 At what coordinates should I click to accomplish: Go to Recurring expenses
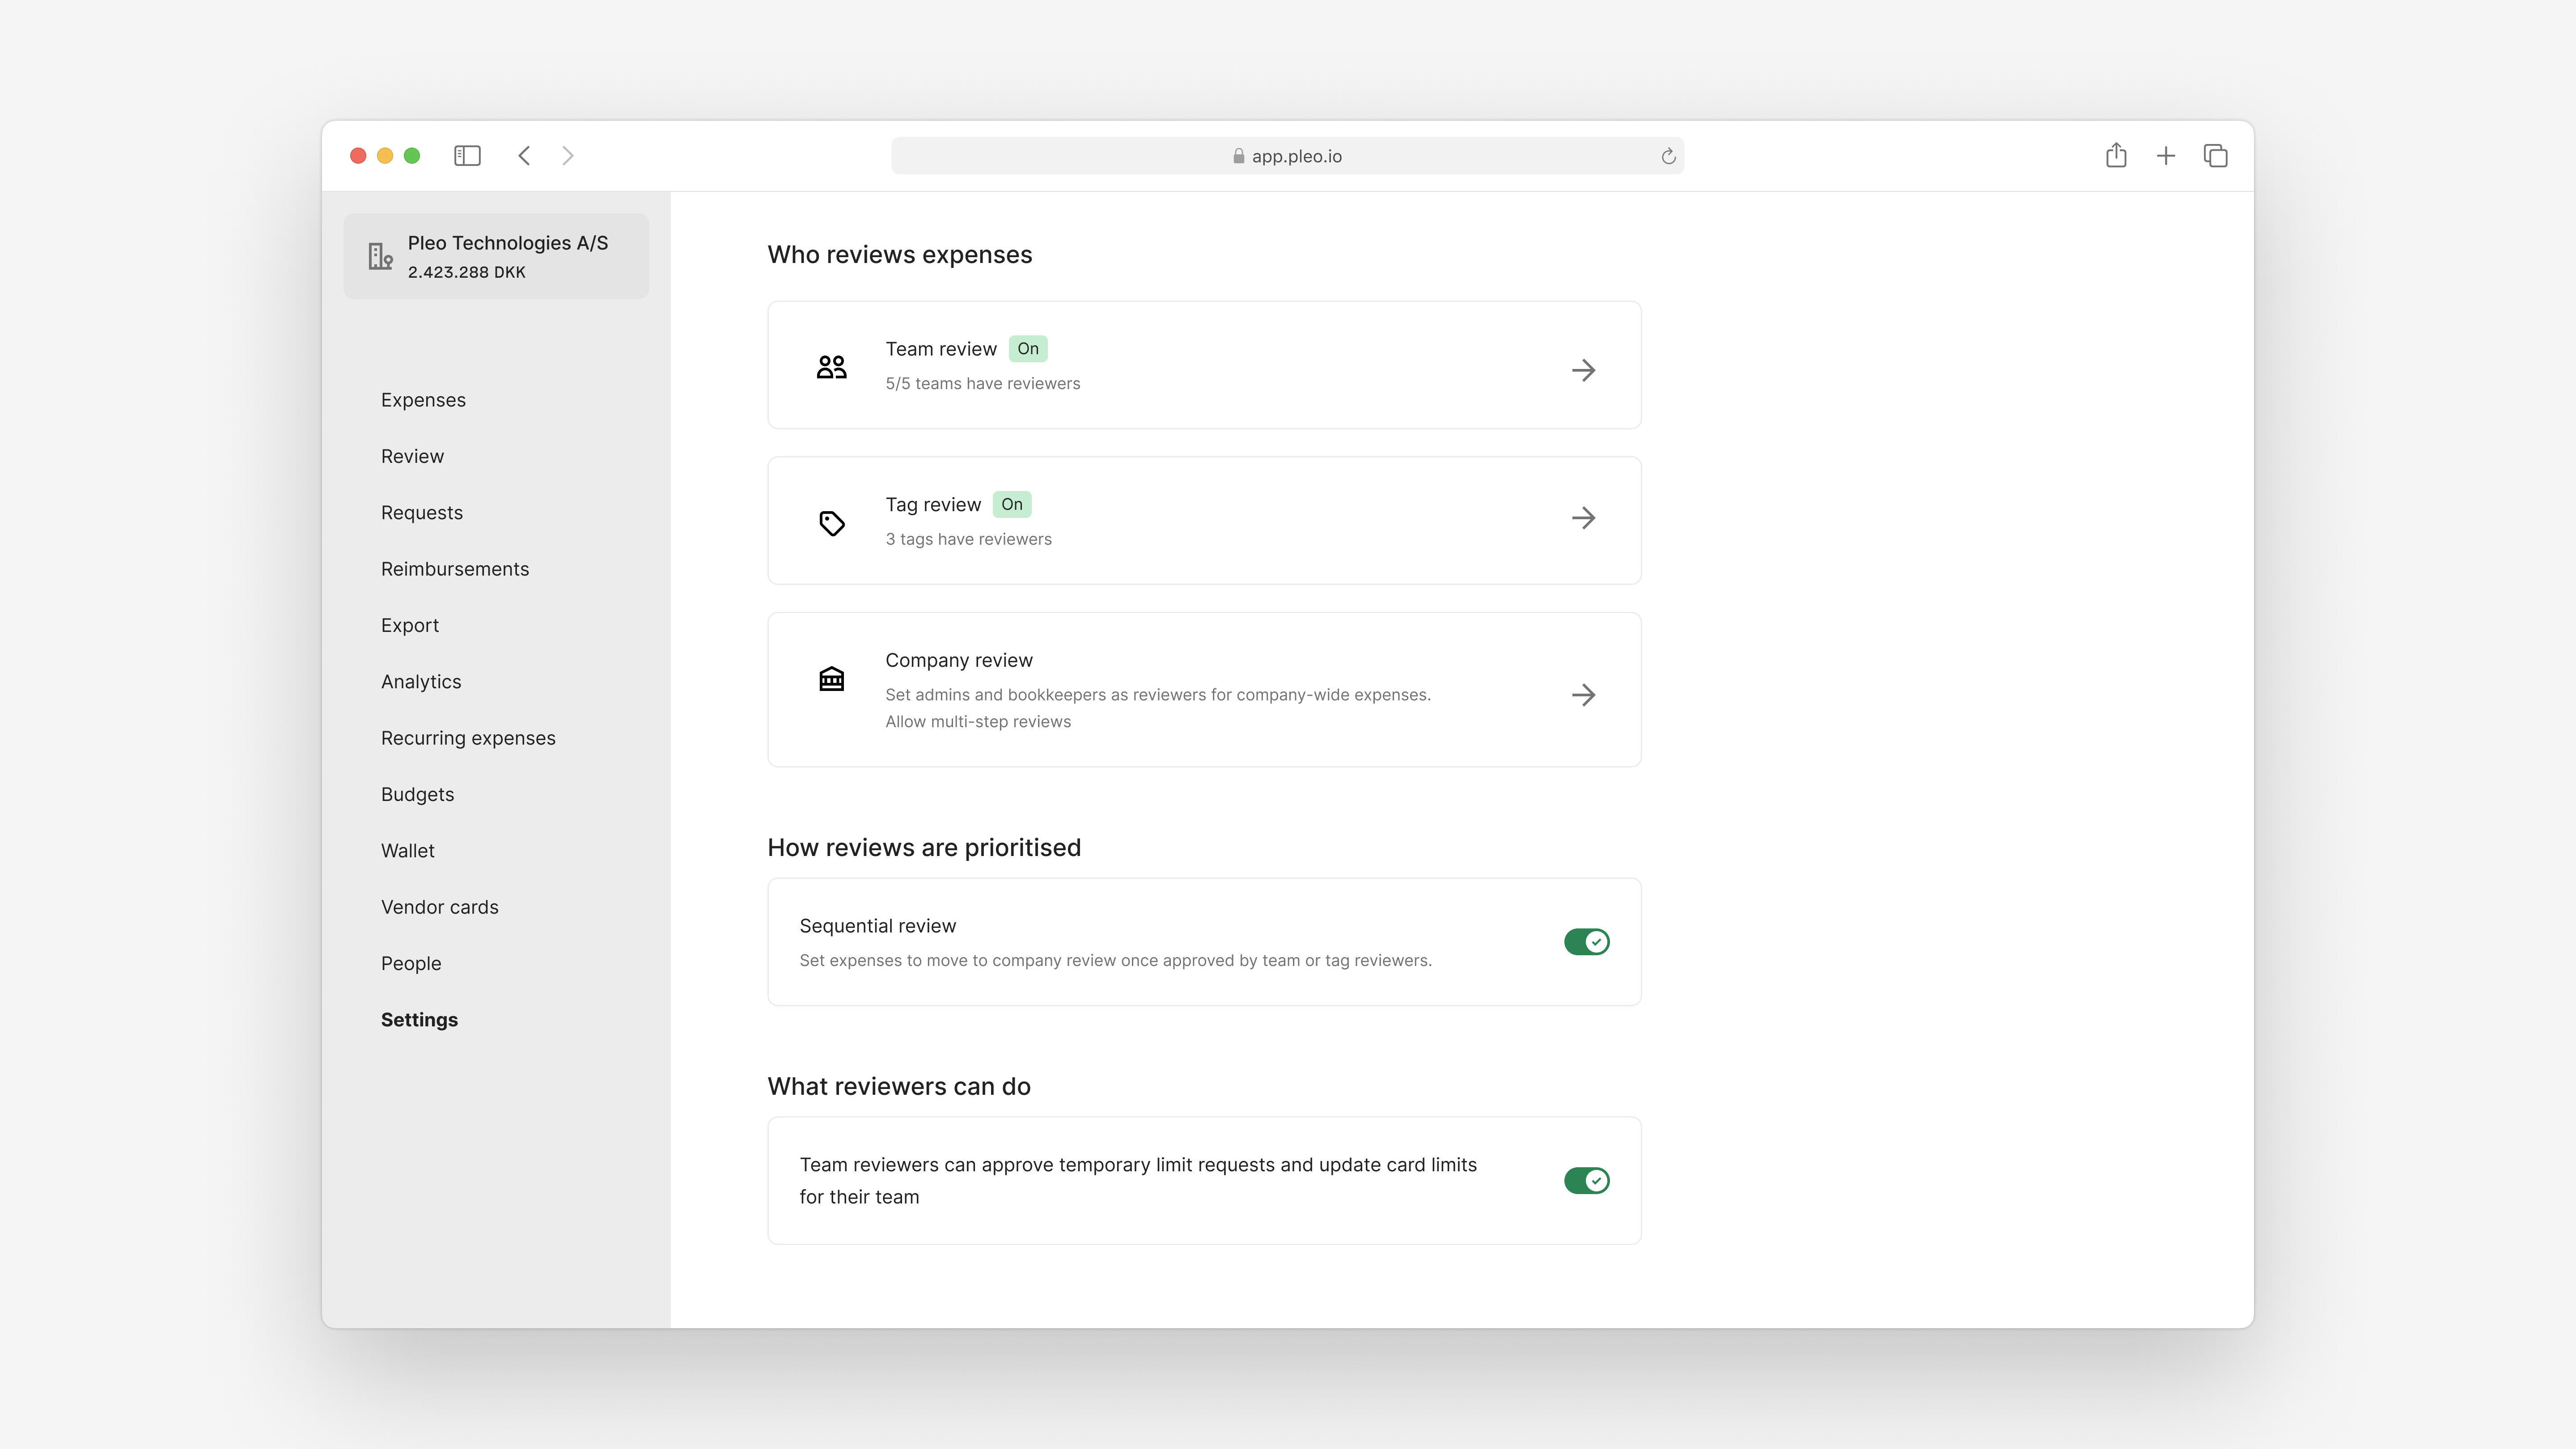468,738
